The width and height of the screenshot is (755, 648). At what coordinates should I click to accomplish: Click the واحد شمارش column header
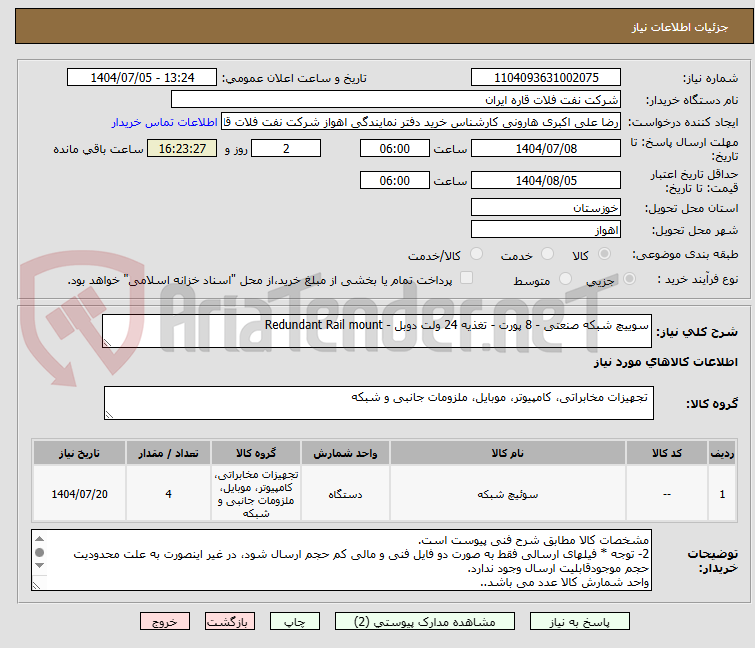345,453
